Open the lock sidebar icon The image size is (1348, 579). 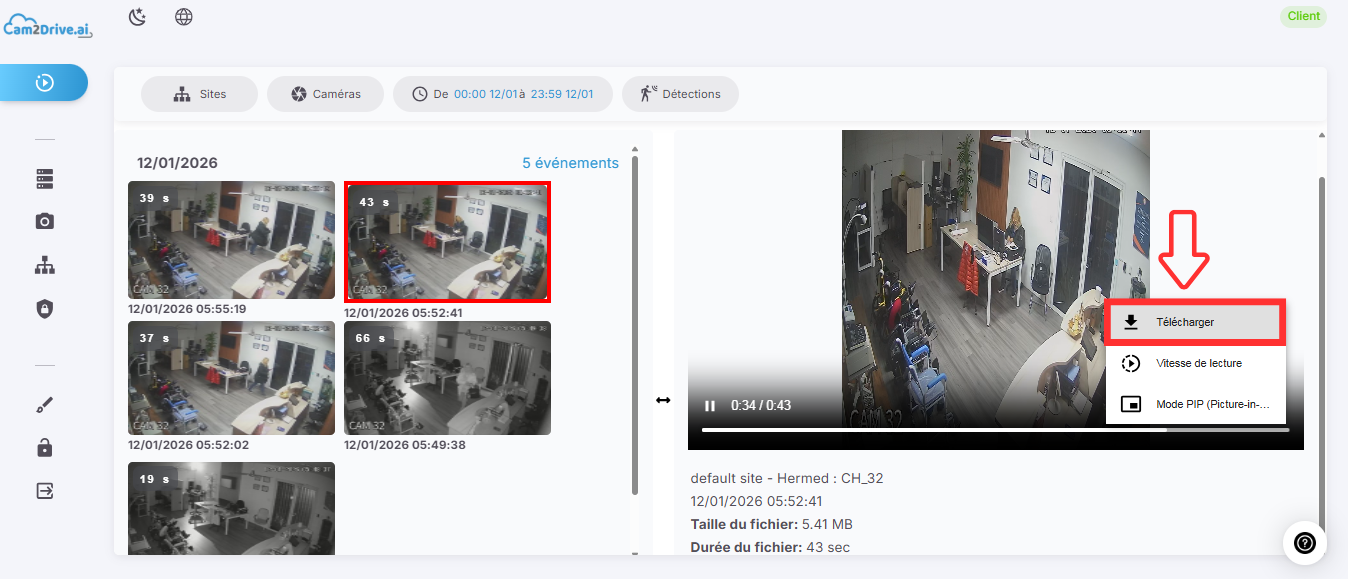click(x=44, y=448)
